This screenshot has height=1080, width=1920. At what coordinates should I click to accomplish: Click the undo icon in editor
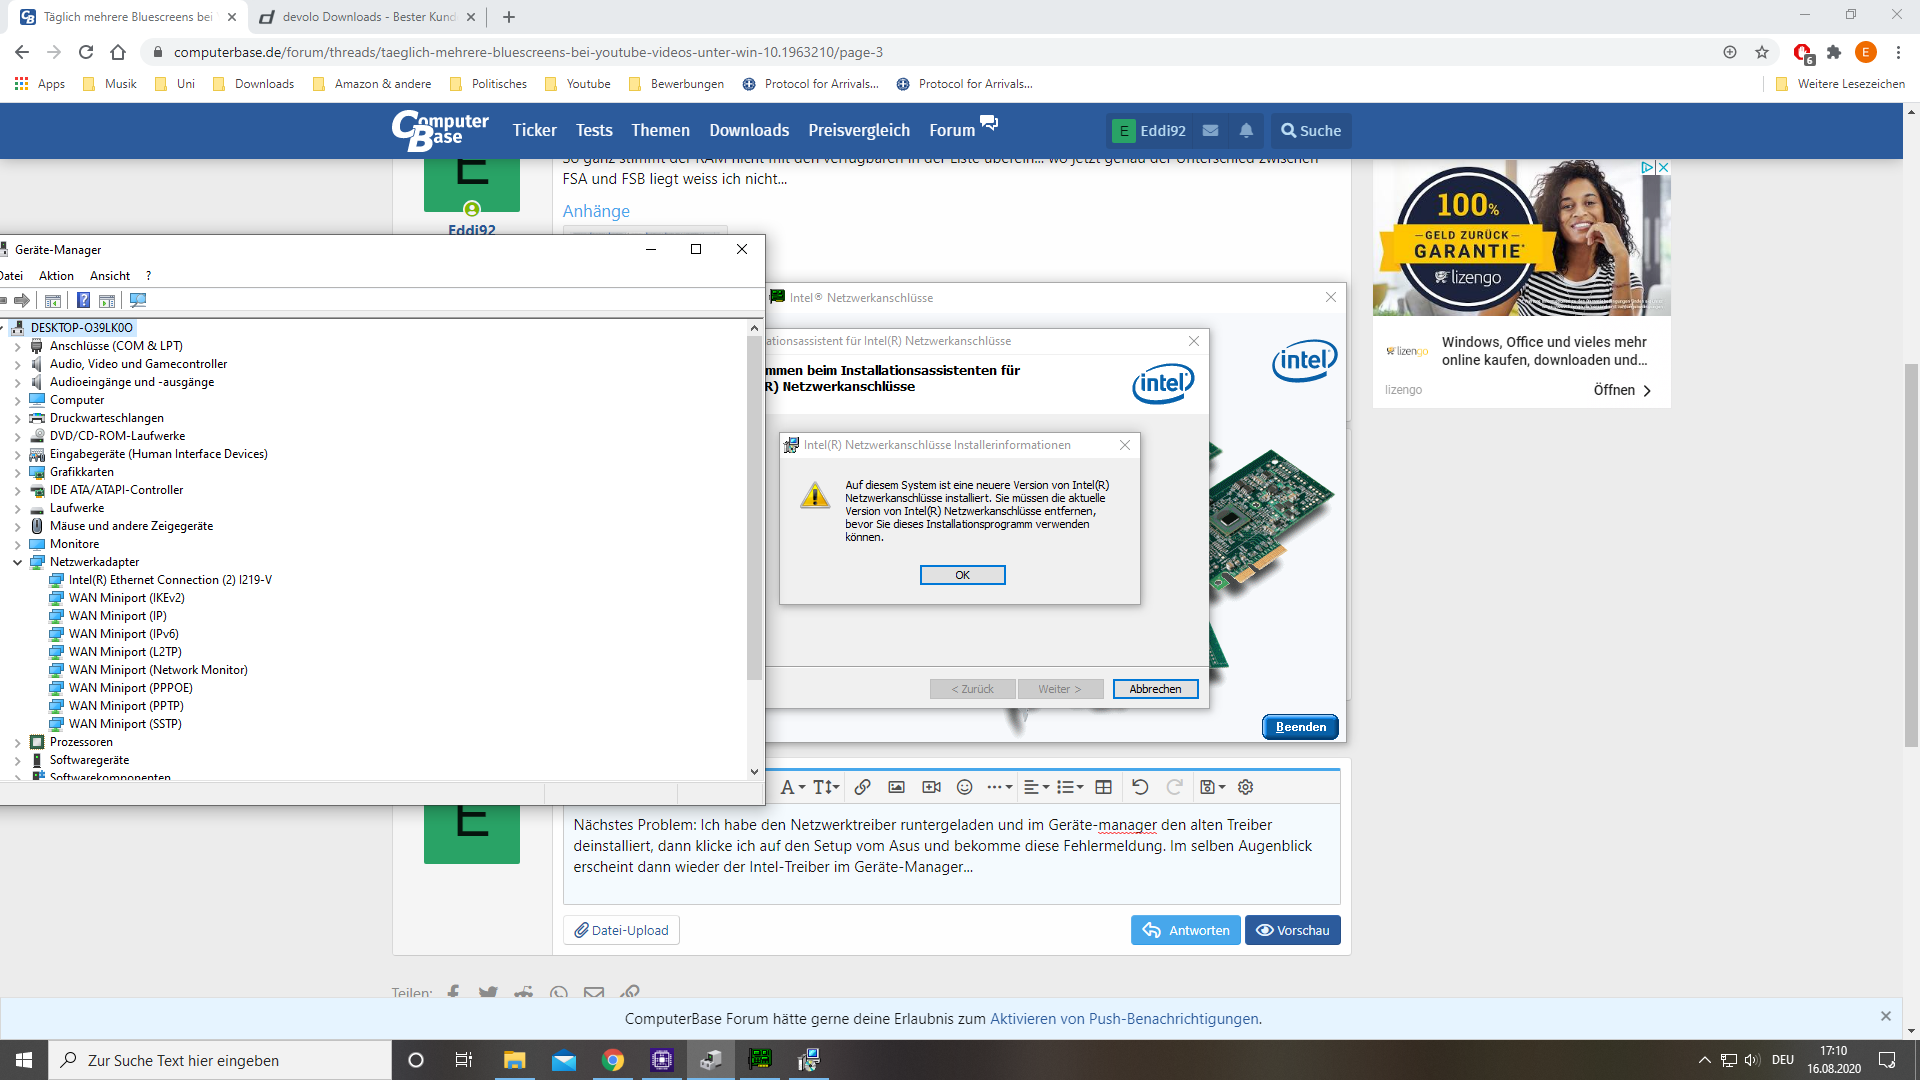(1140, 787)
